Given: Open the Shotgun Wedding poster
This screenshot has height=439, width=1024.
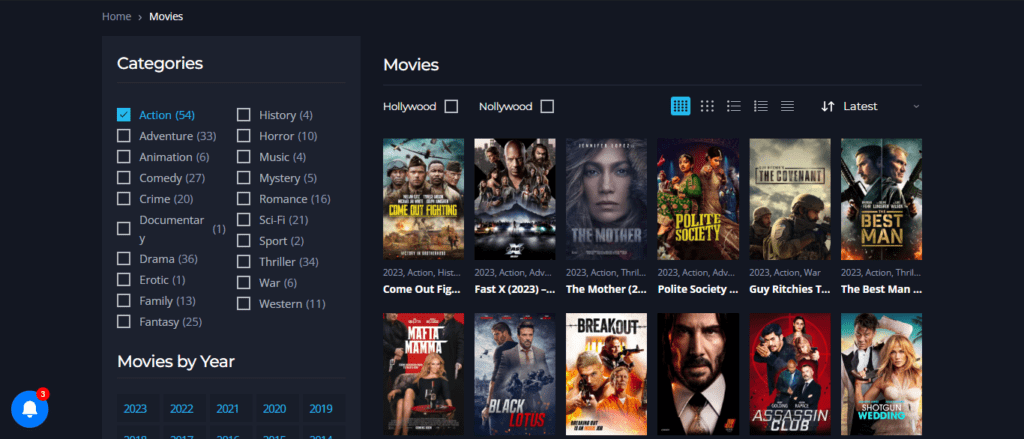Looking at the screenshot, I should tap(882, 374).
